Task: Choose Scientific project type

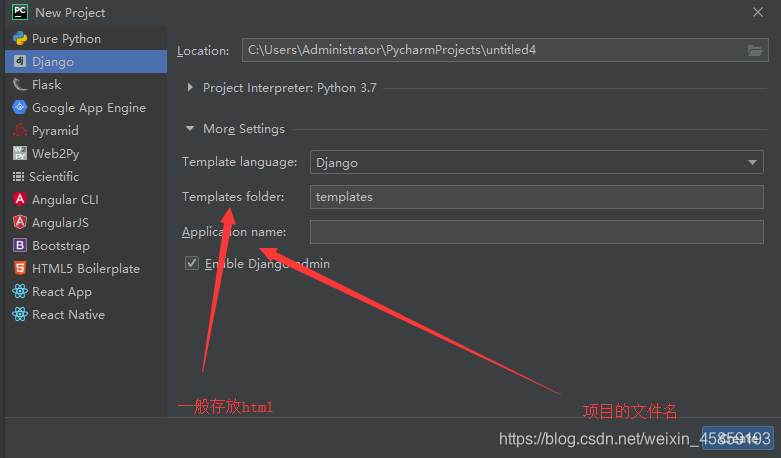Action: pos(86,176)
